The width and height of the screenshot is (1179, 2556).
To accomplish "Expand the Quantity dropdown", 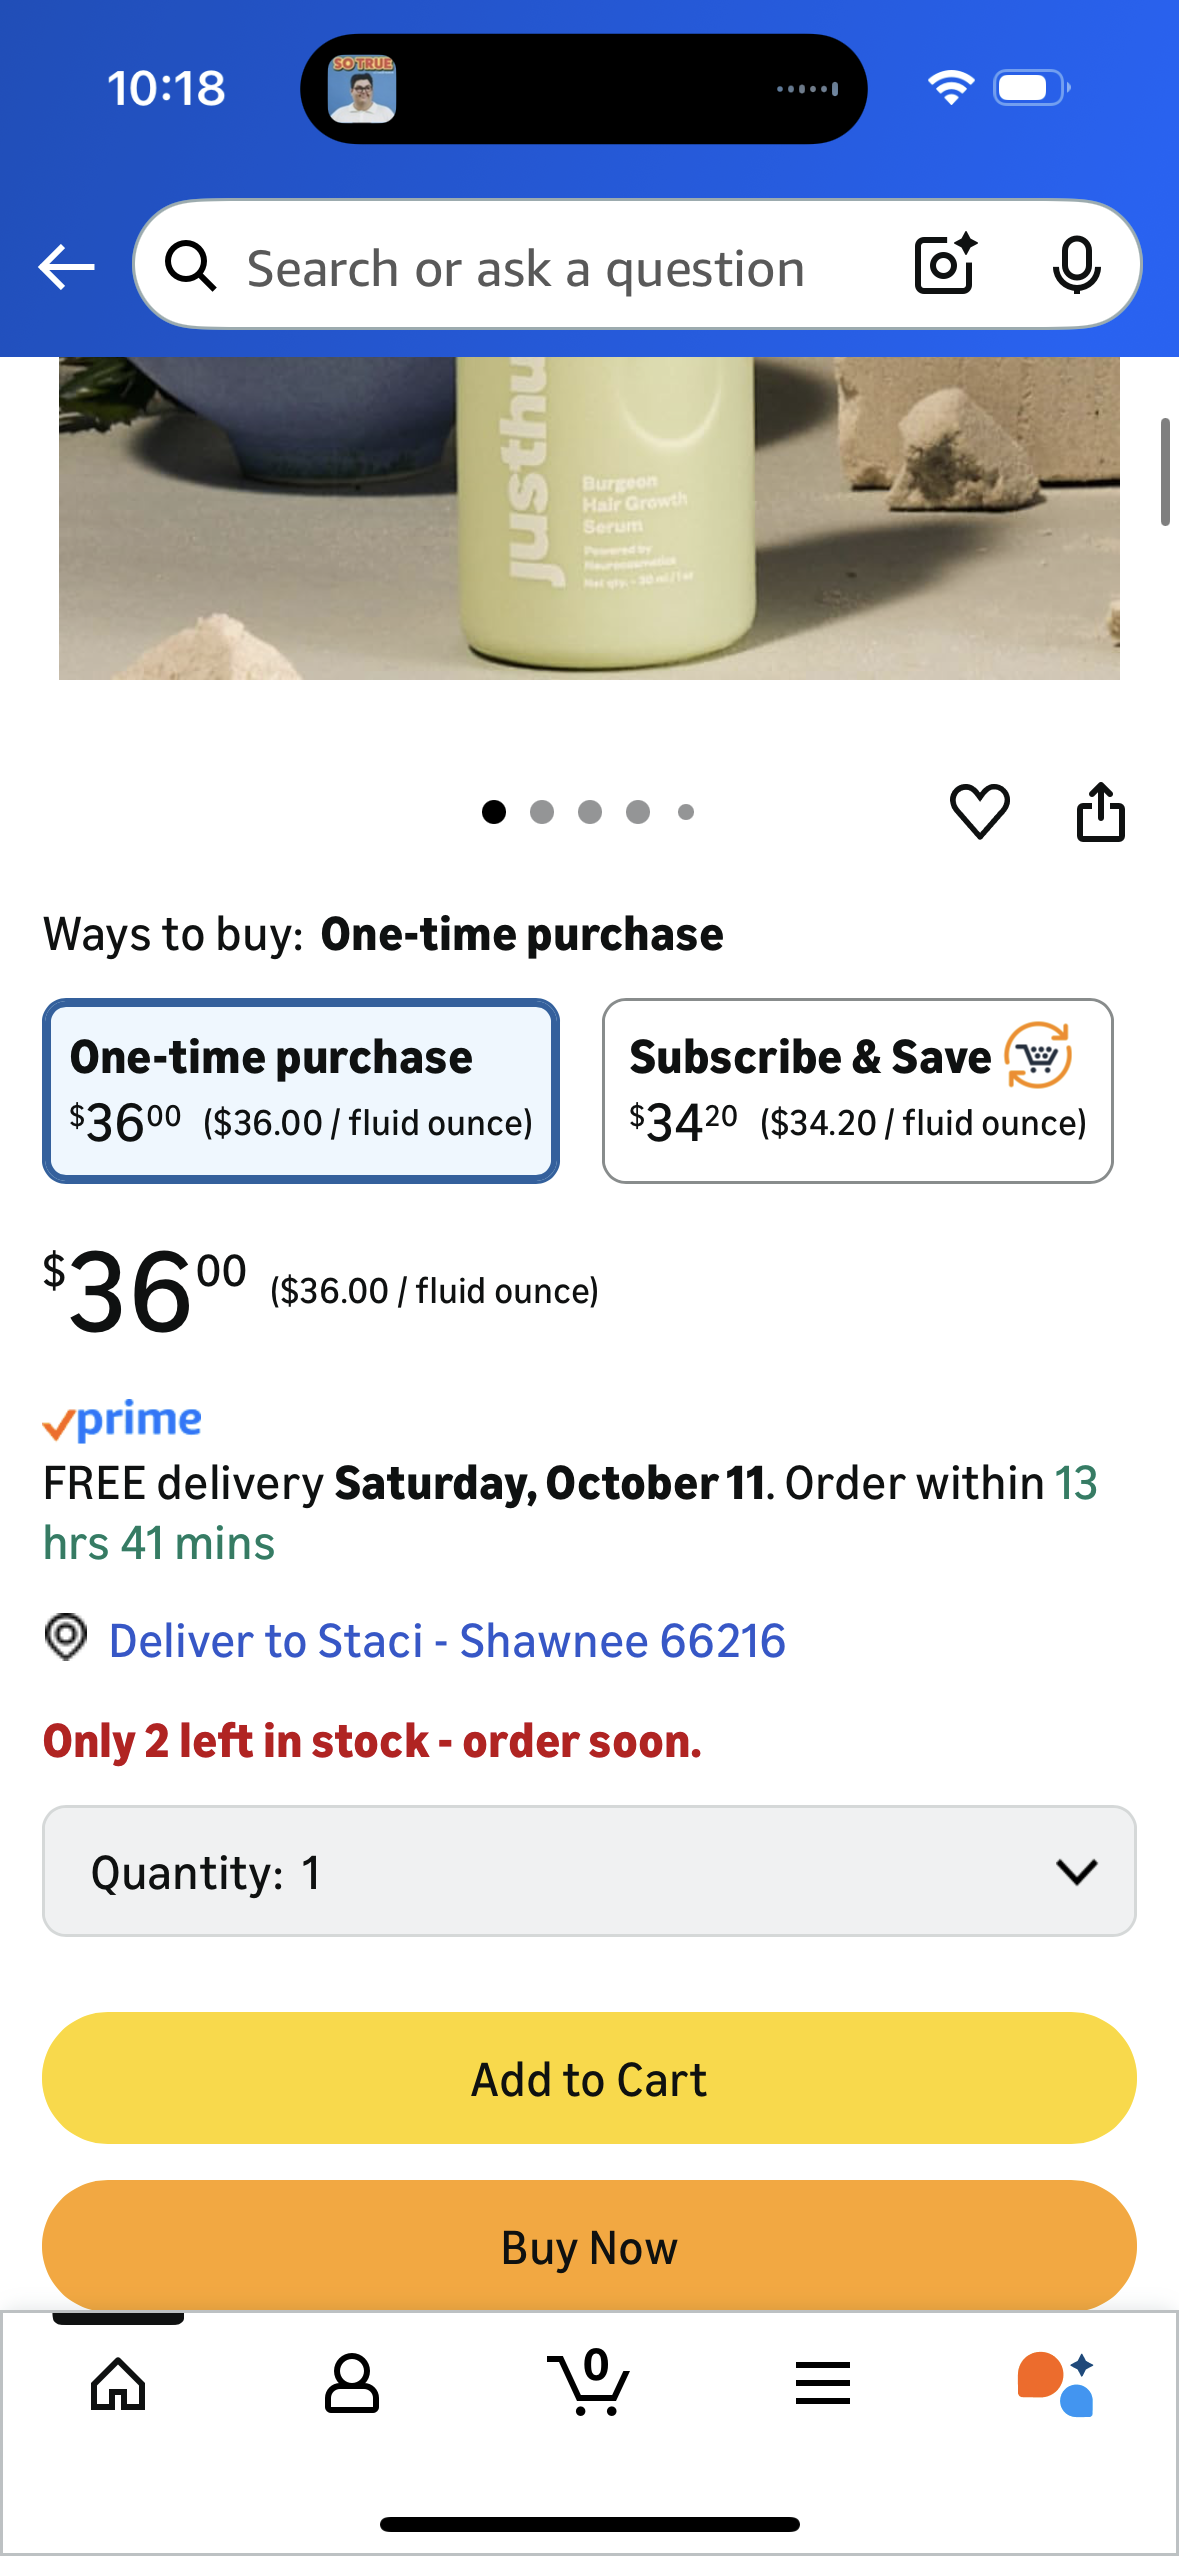I will 589,1871.
